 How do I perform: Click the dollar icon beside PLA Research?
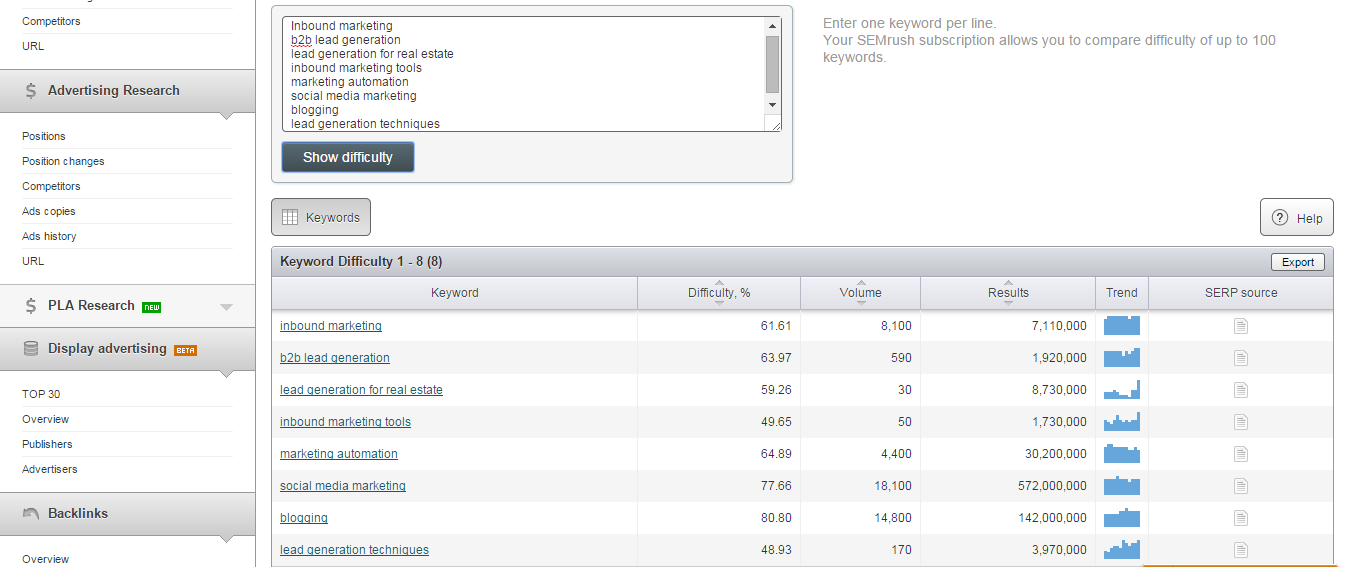pyautogui.click(x=32, y=306)
